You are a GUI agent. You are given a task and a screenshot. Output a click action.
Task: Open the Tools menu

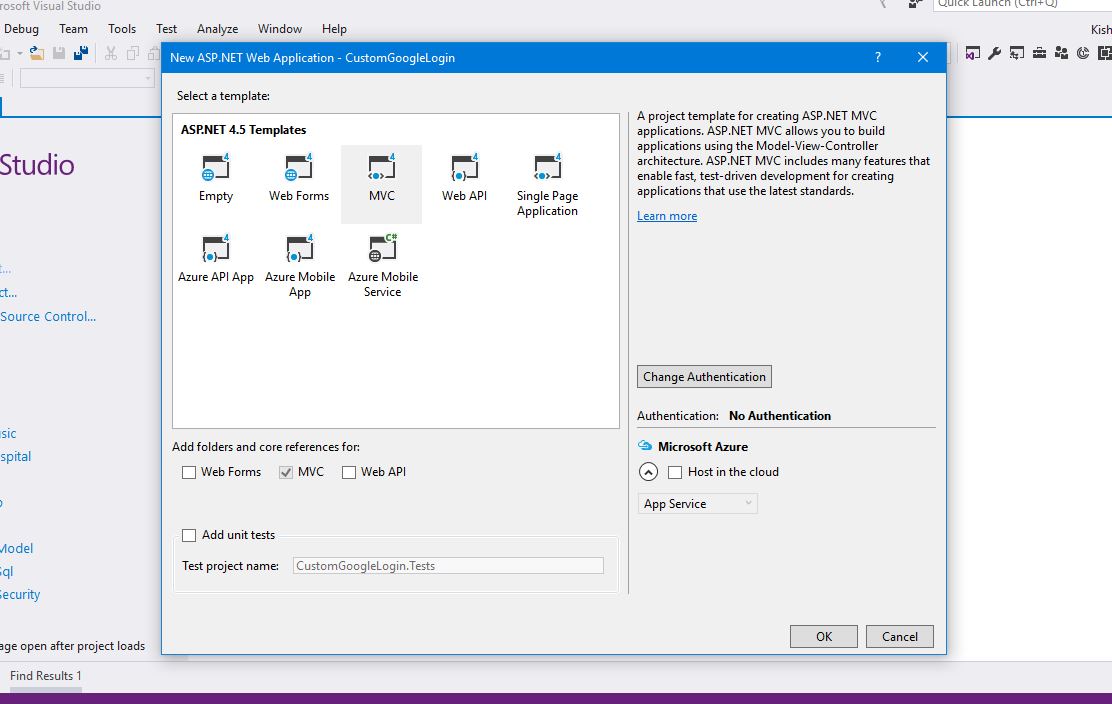[122, 28]
